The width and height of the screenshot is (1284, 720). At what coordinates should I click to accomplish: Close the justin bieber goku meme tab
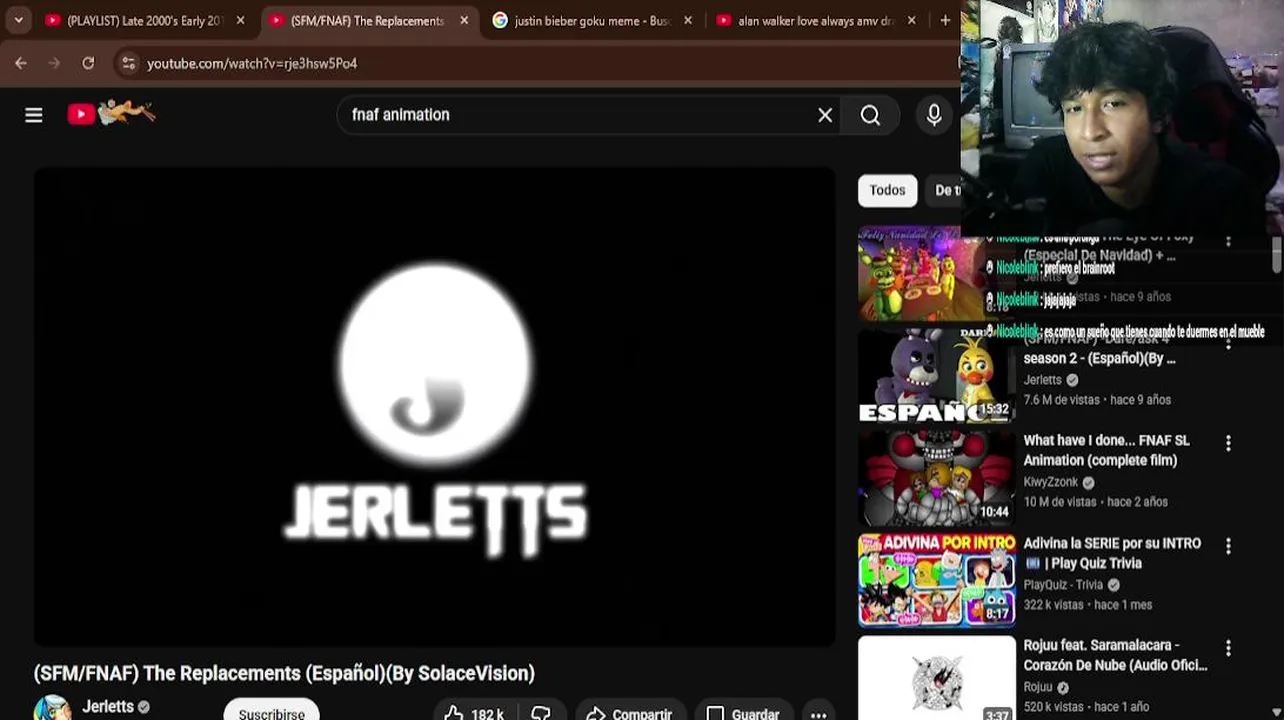(688, 20)
